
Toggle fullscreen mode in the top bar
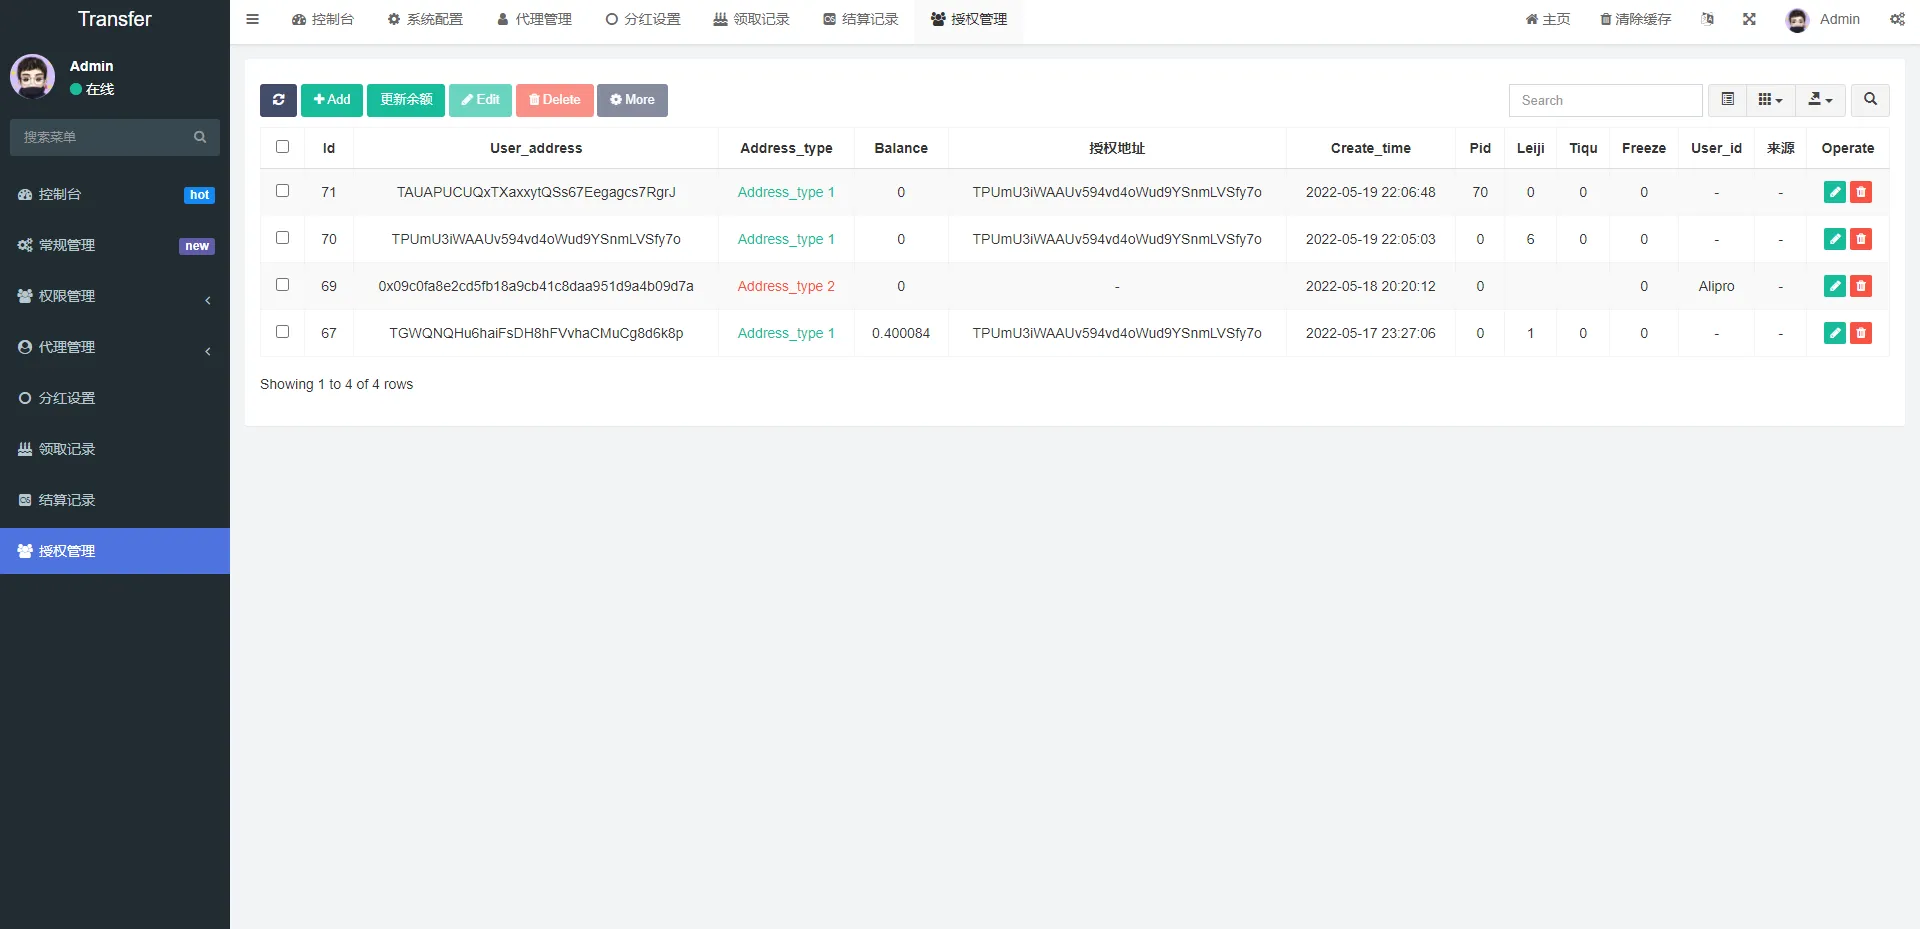(1748, 19)
